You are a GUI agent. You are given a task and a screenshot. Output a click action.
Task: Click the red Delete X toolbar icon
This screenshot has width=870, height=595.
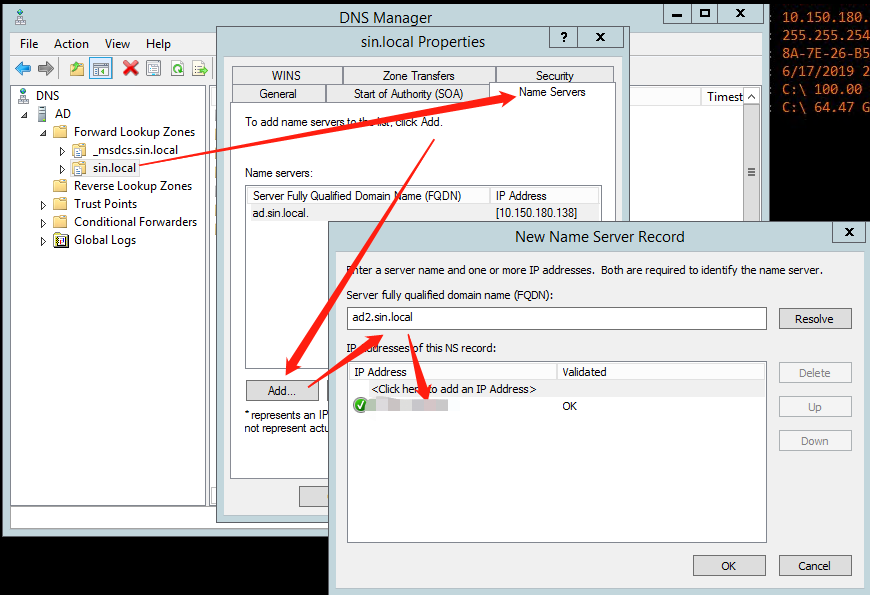tap(130, 68)
